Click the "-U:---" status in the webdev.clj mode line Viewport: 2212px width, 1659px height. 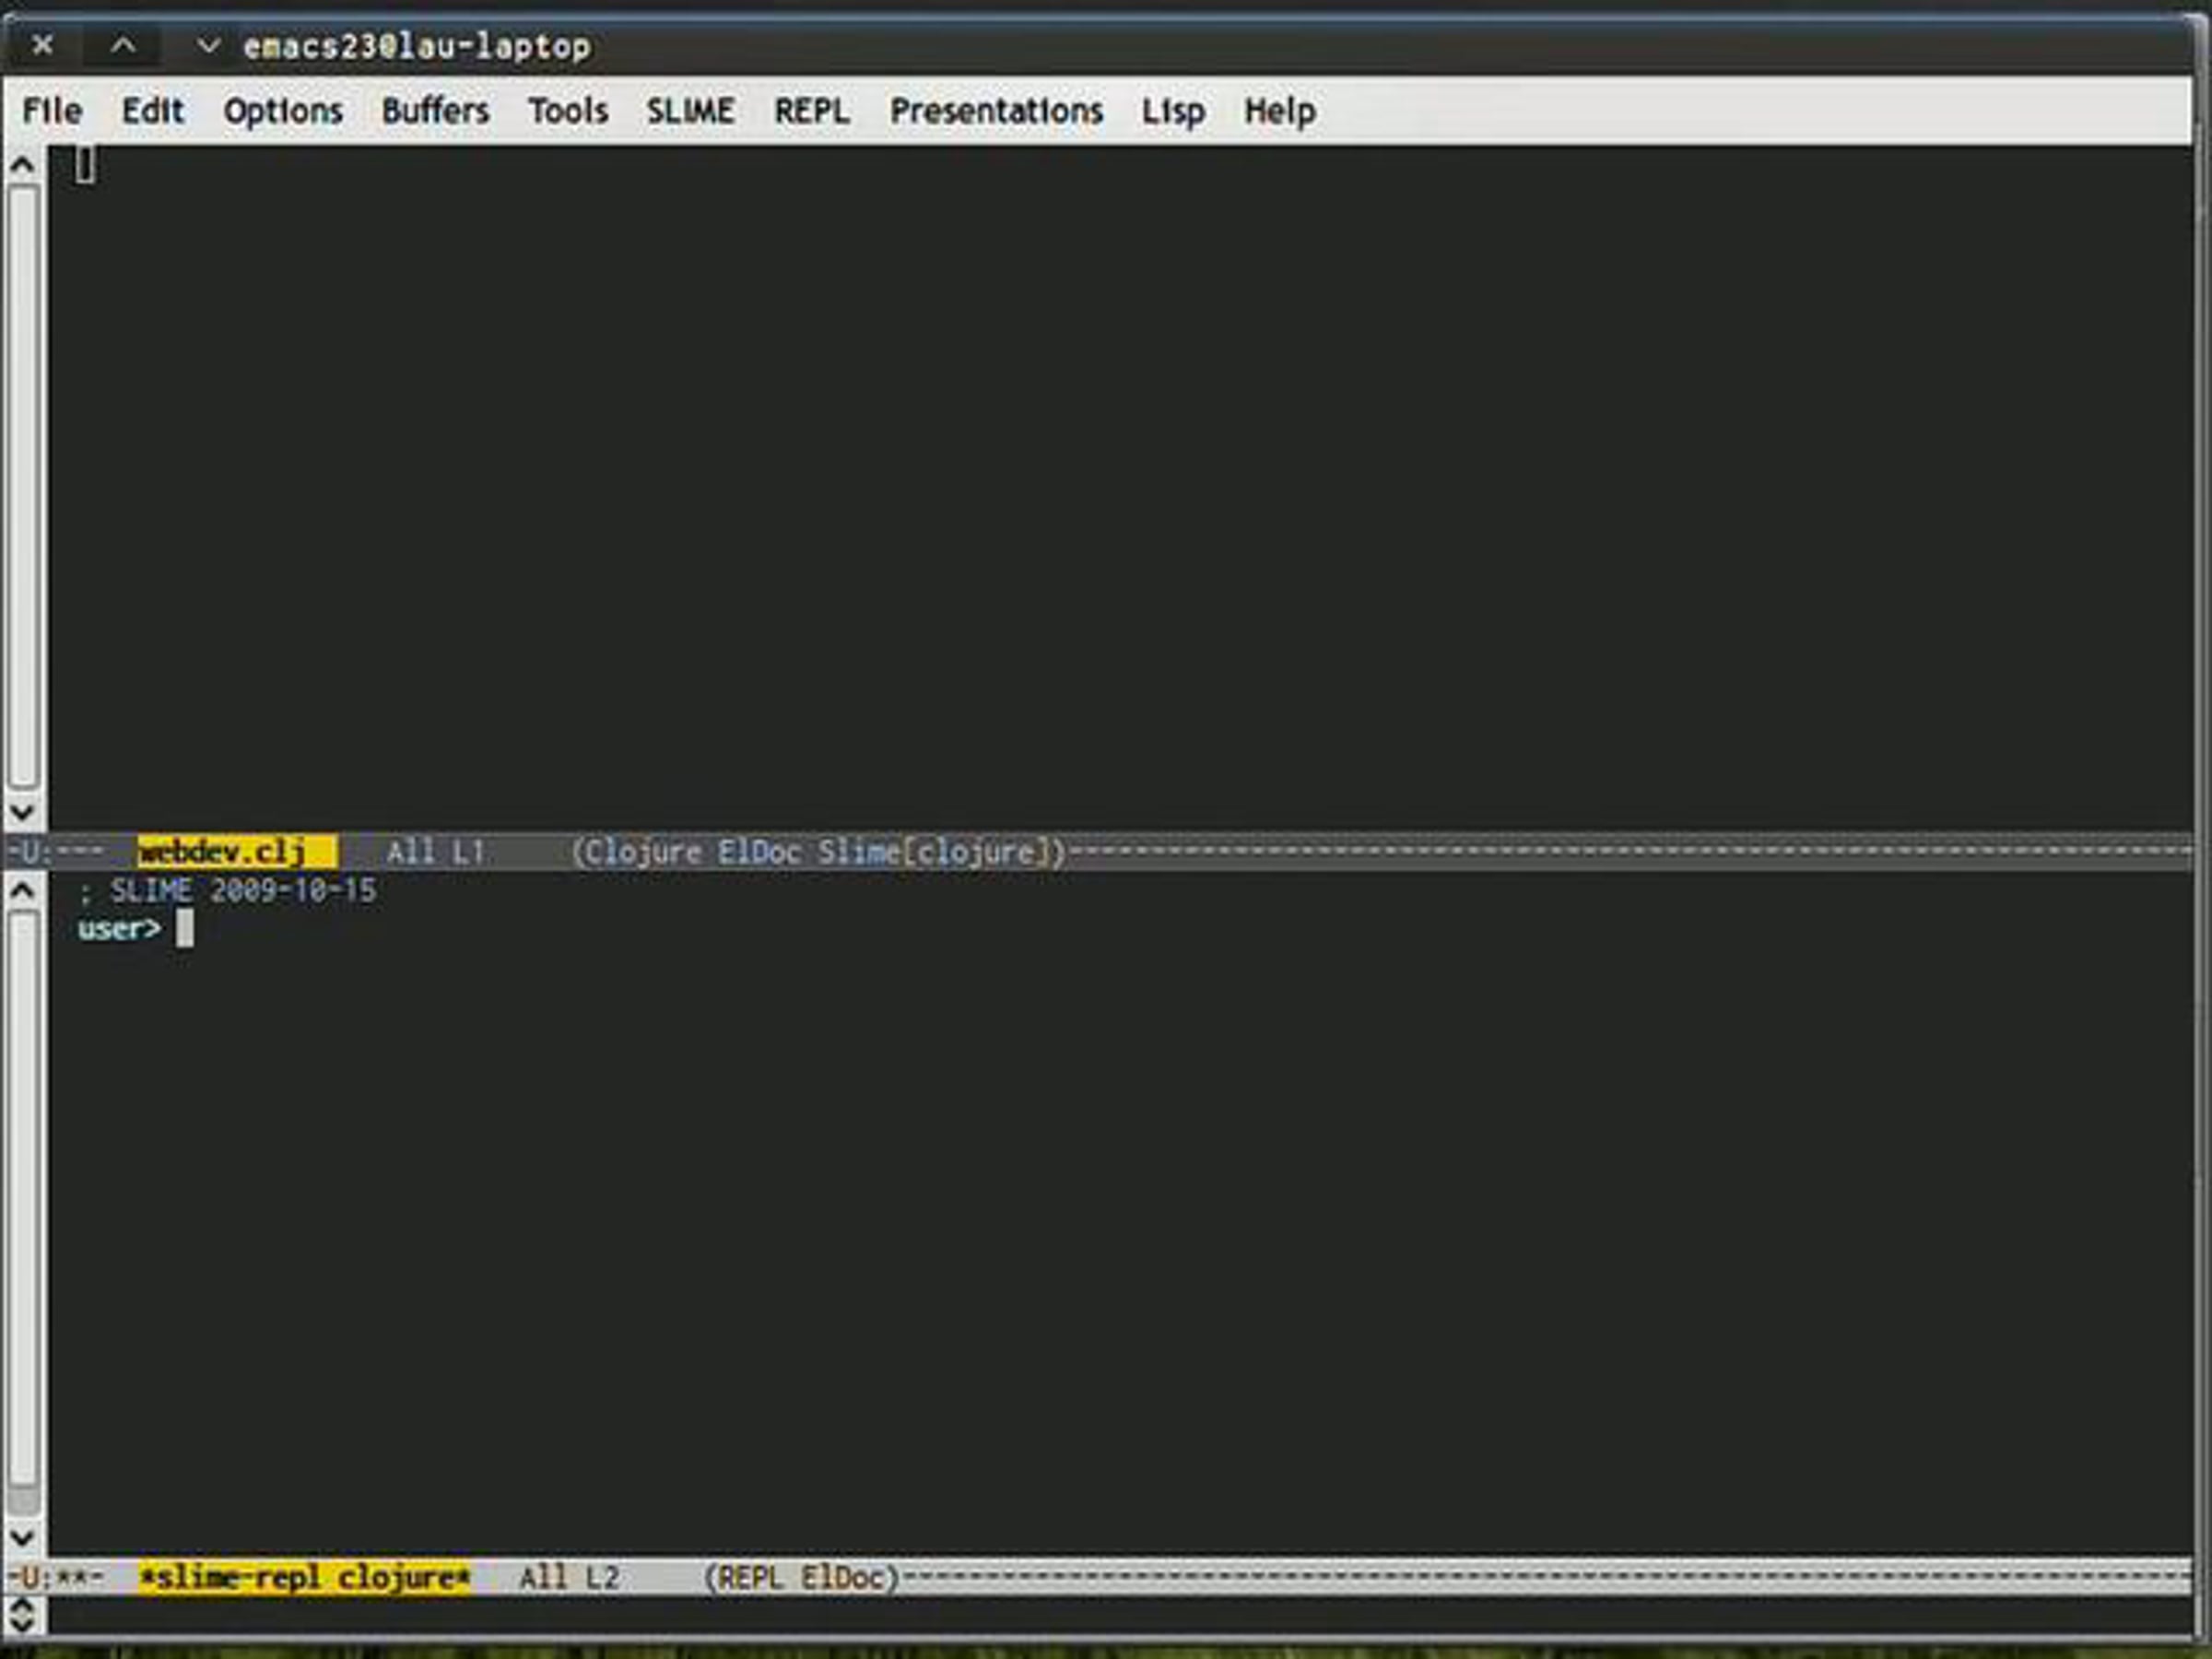pos(56,852)
